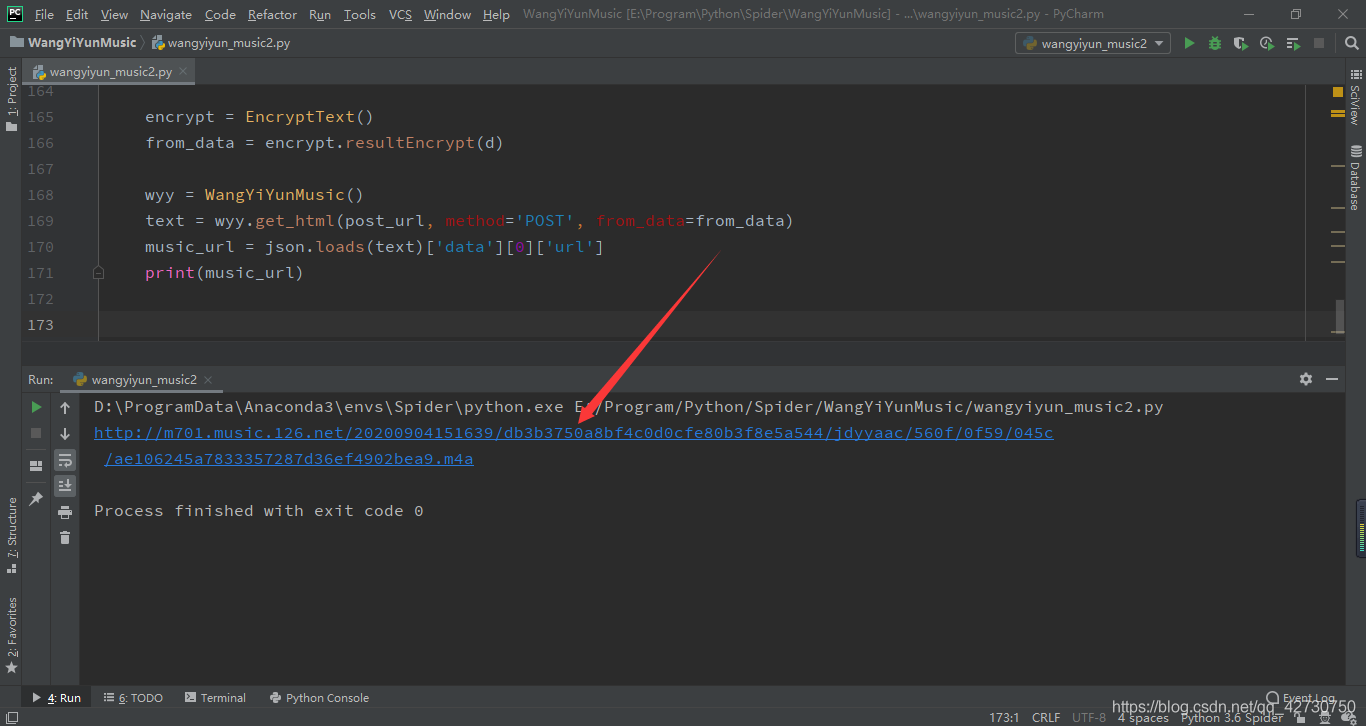Viewport: 1366px width, 726px height.
Task: Run with Coverage using the shield icon
Action: click(x=1241, y=43)
